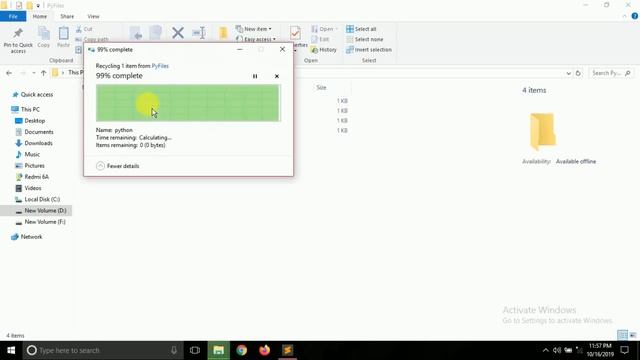Viewport: 640px width, 360px height.
Task: Click the History ribbon command
Action: tap(324, 50)
